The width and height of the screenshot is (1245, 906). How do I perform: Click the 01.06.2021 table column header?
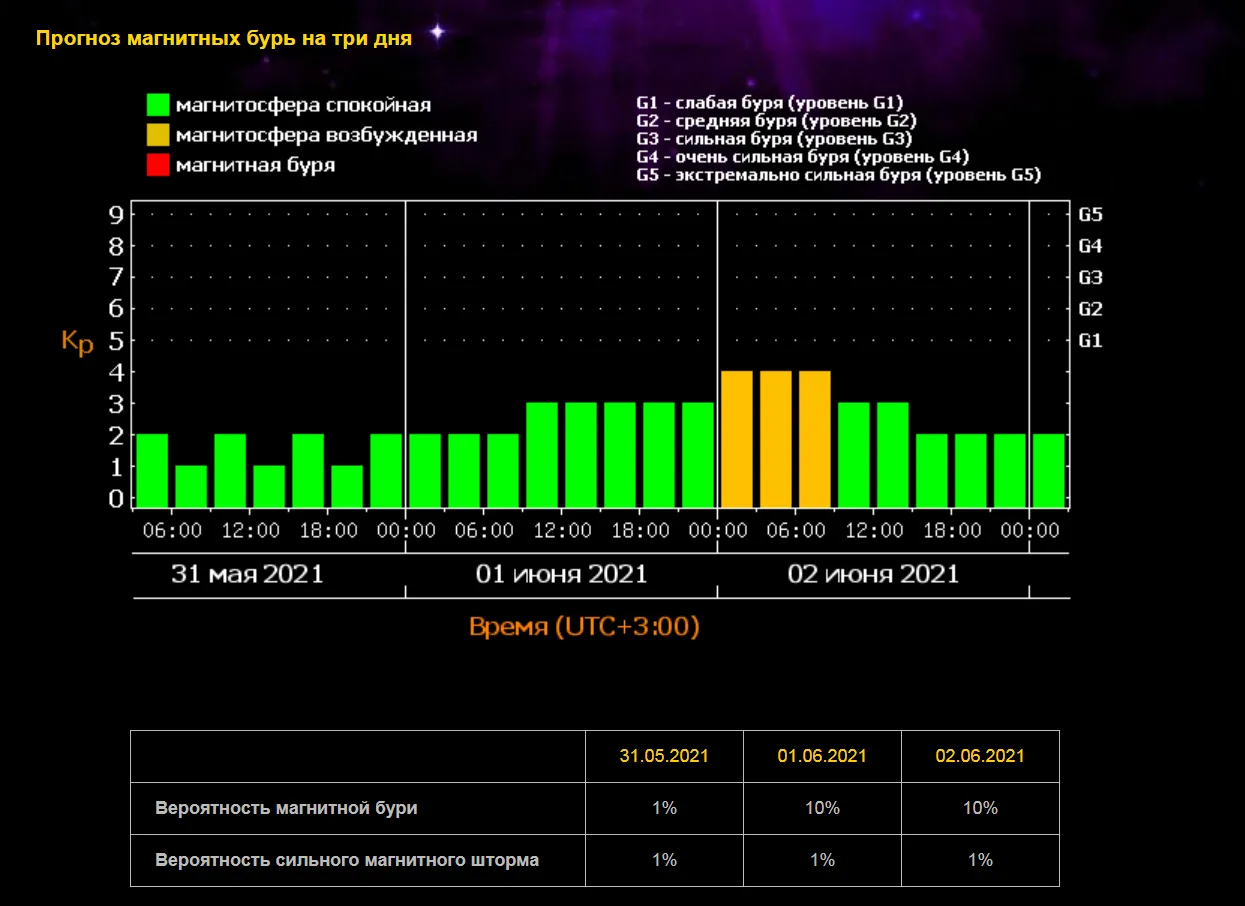tap(822, 756)
